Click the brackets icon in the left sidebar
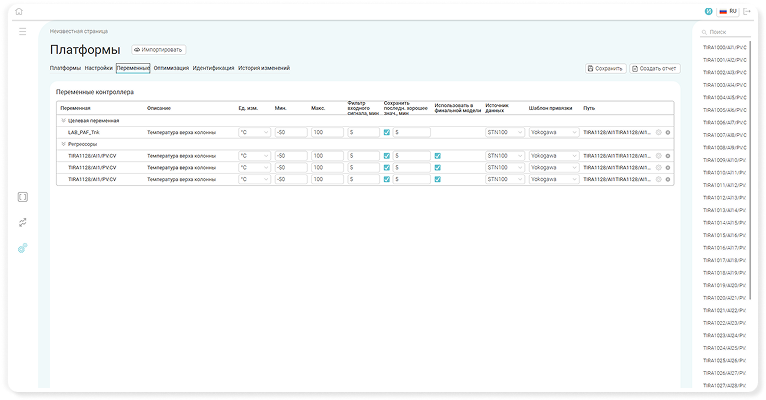The image size is (766, 400). 22,197
